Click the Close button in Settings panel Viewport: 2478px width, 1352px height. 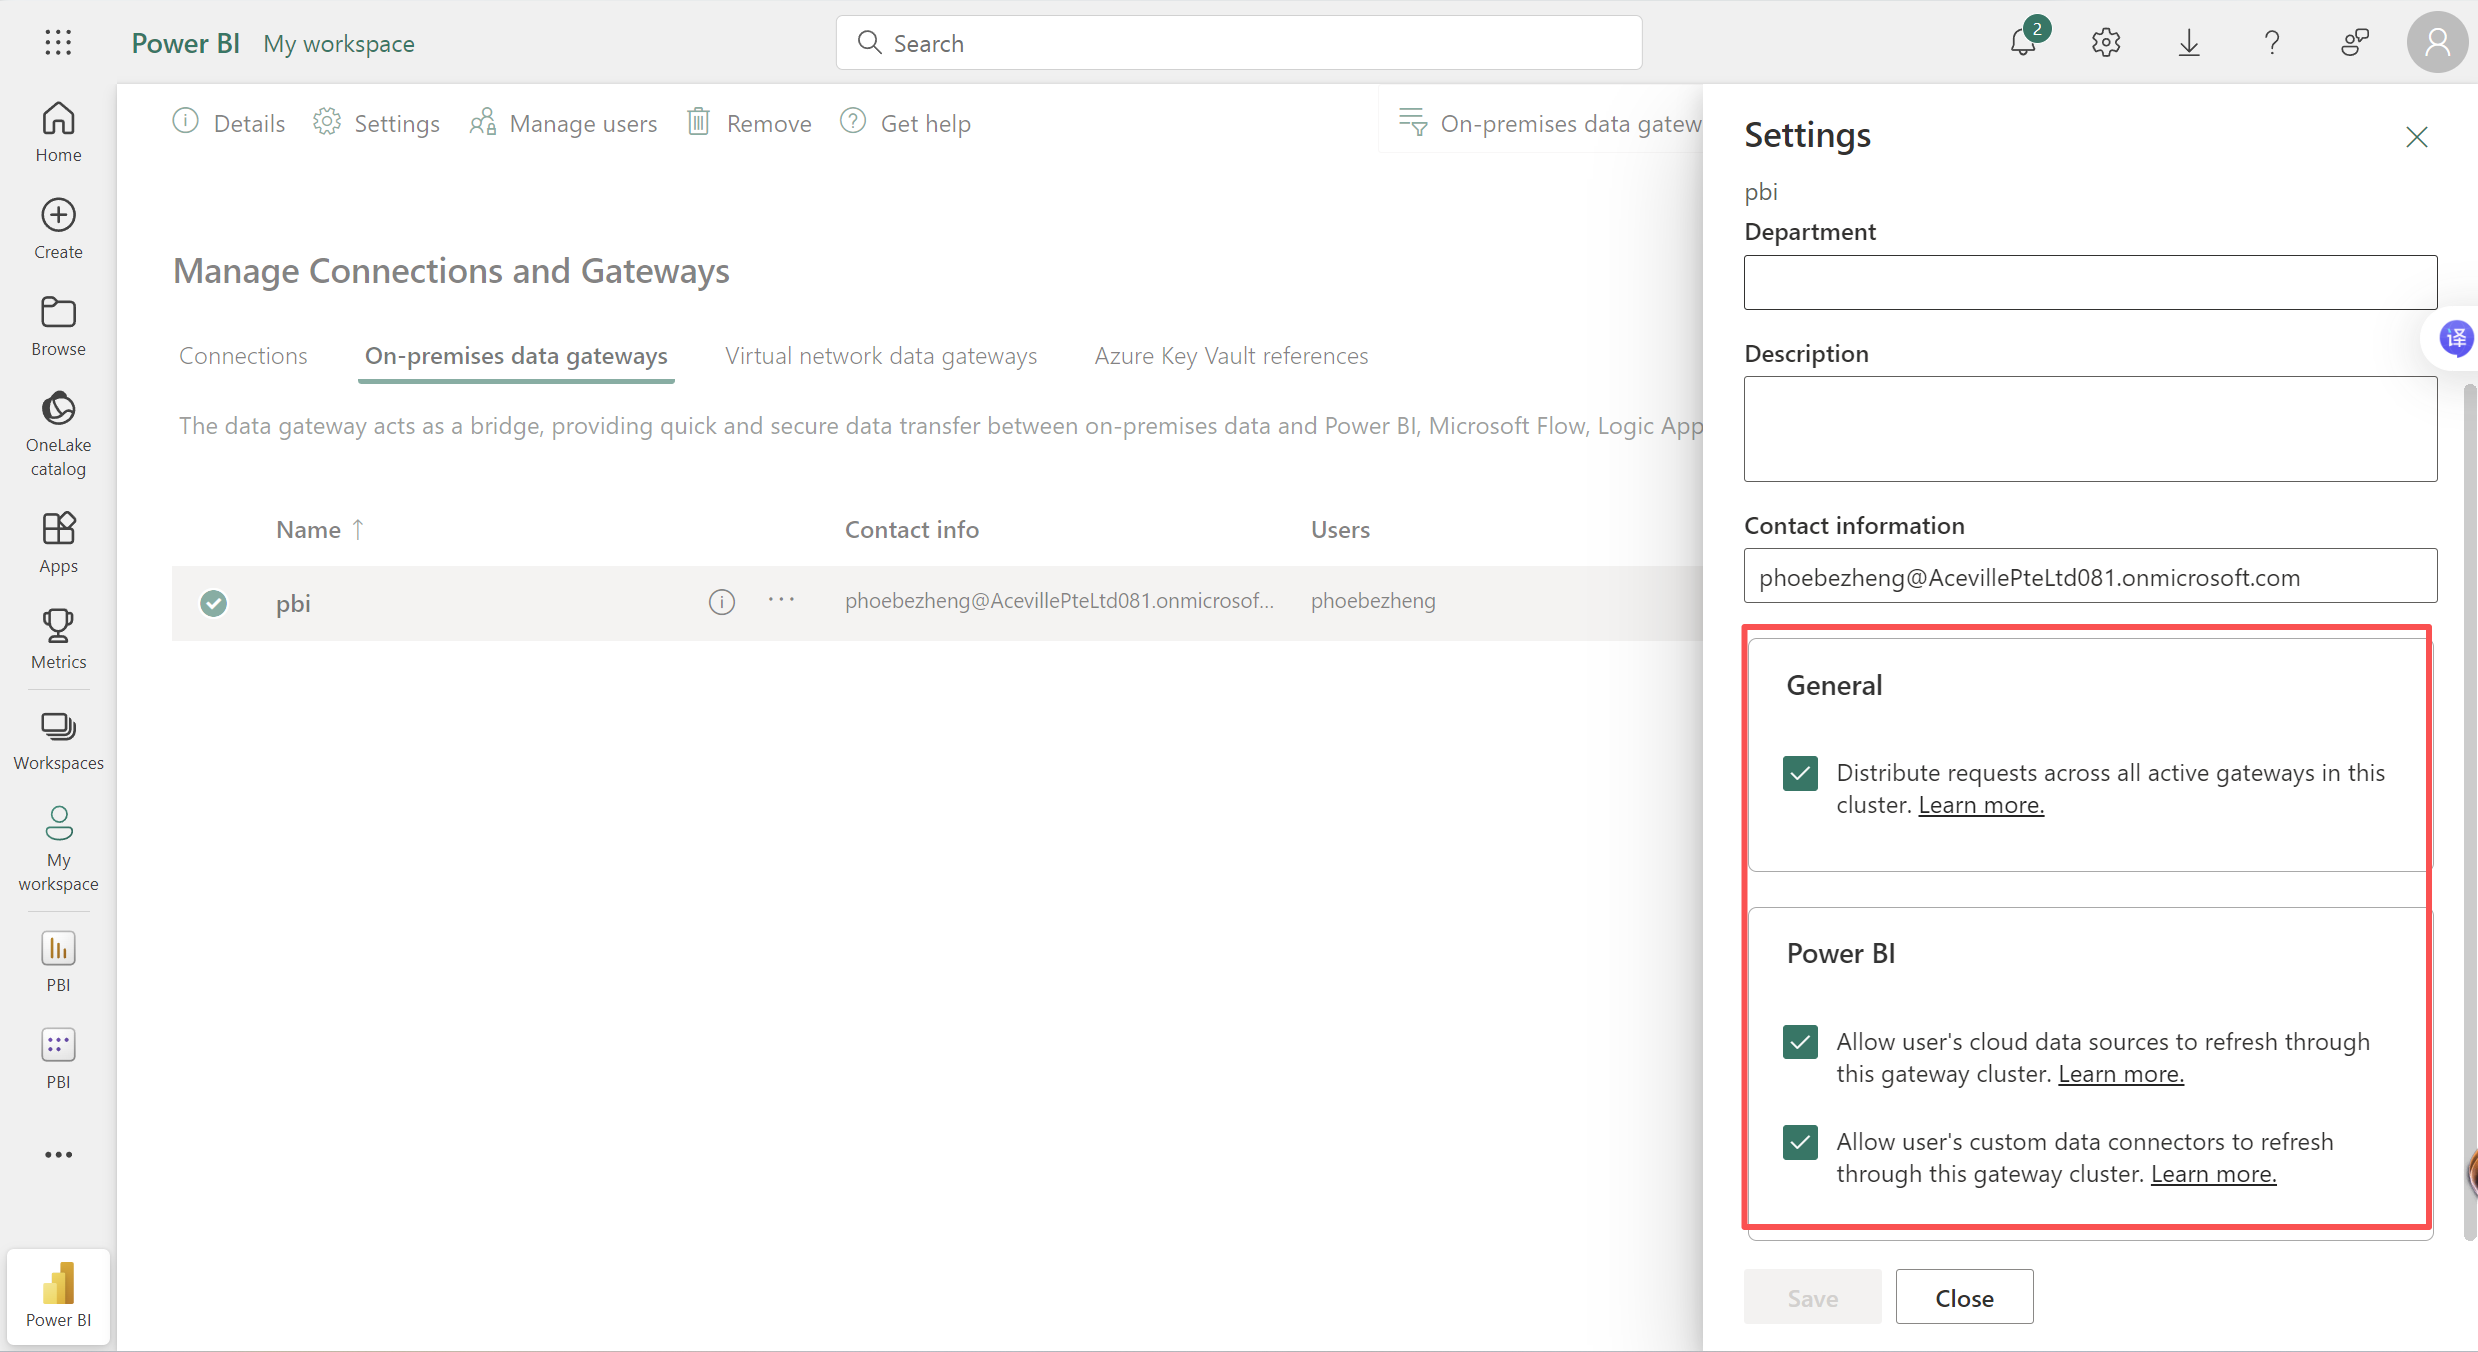point(1963,1298)
